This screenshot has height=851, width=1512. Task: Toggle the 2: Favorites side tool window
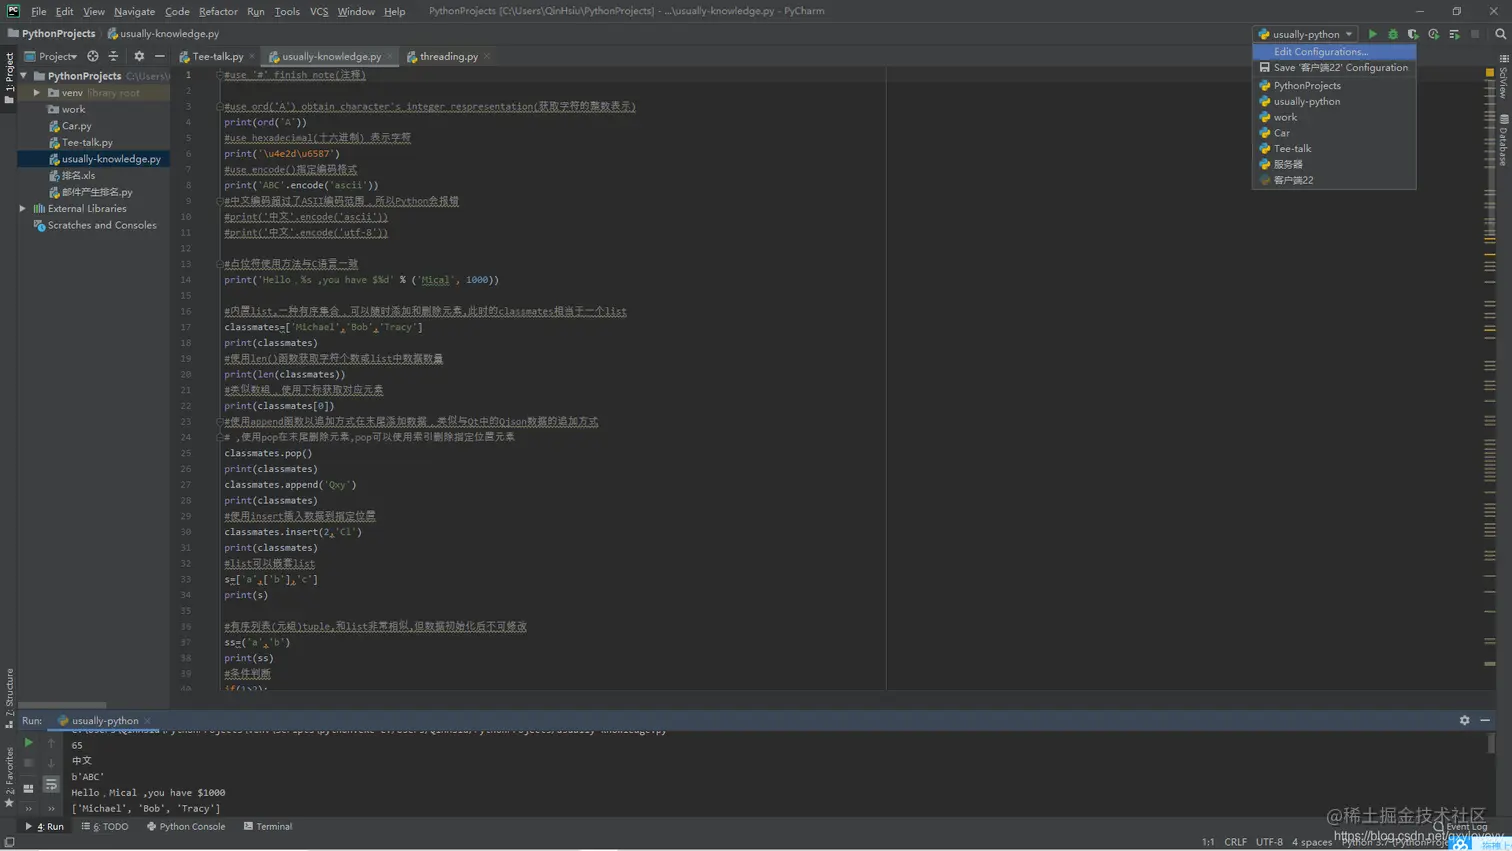click(x=9, y=776)
